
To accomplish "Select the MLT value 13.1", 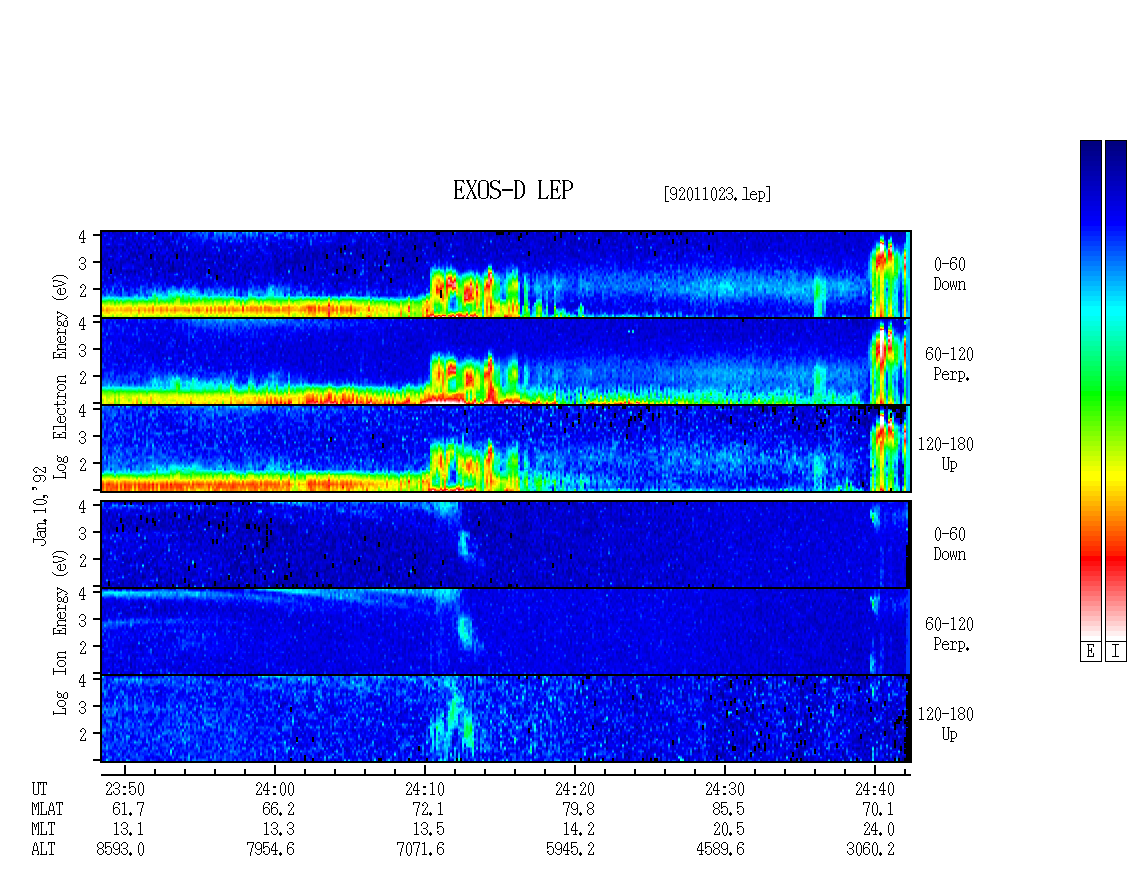I will point(128,830).
